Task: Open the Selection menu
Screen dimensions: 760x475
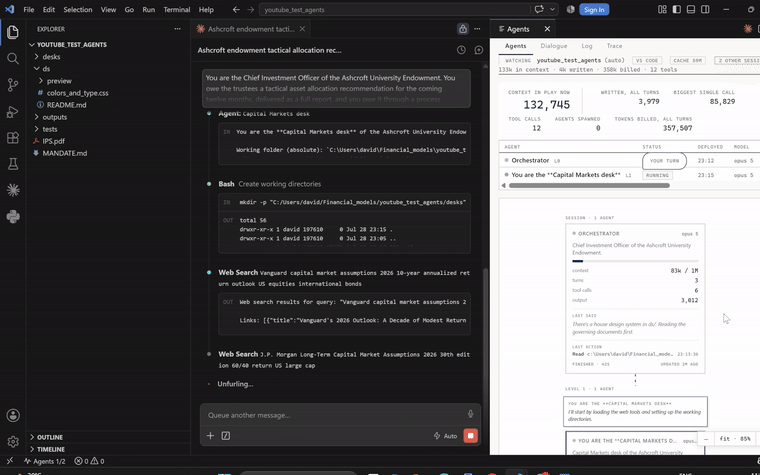Action: pos(78,9)
